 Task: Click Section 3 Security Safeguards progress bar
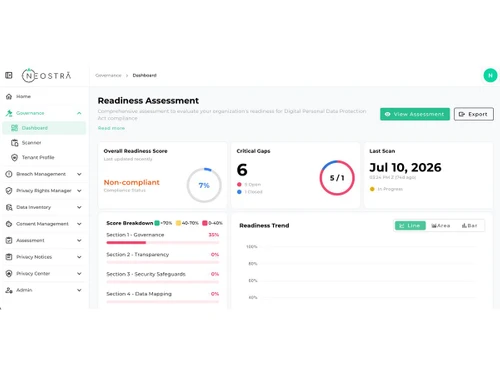[163, 282]
